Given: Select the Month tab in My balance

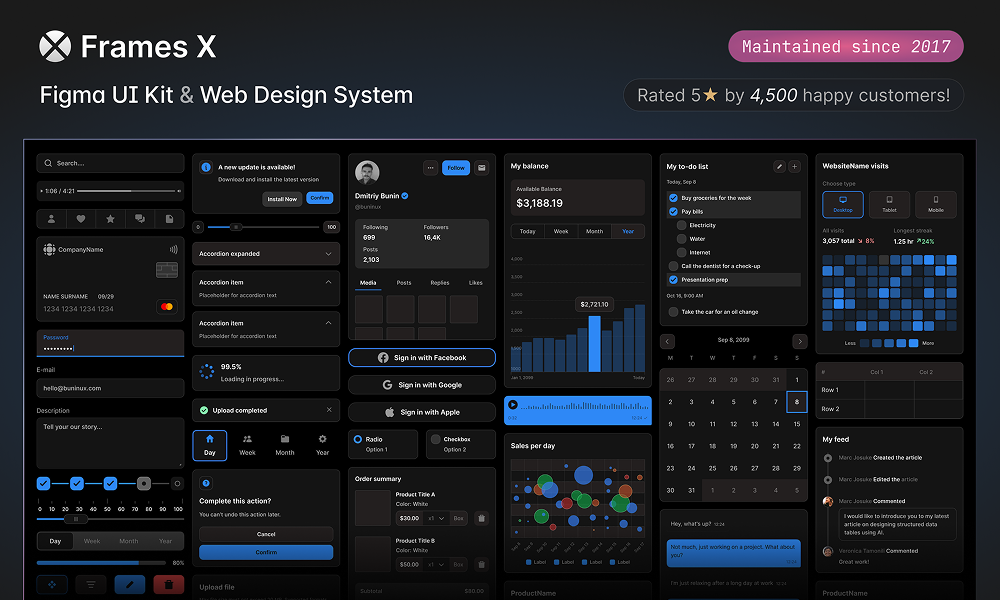Looking at the screenshot, I should tap(594, 231).
